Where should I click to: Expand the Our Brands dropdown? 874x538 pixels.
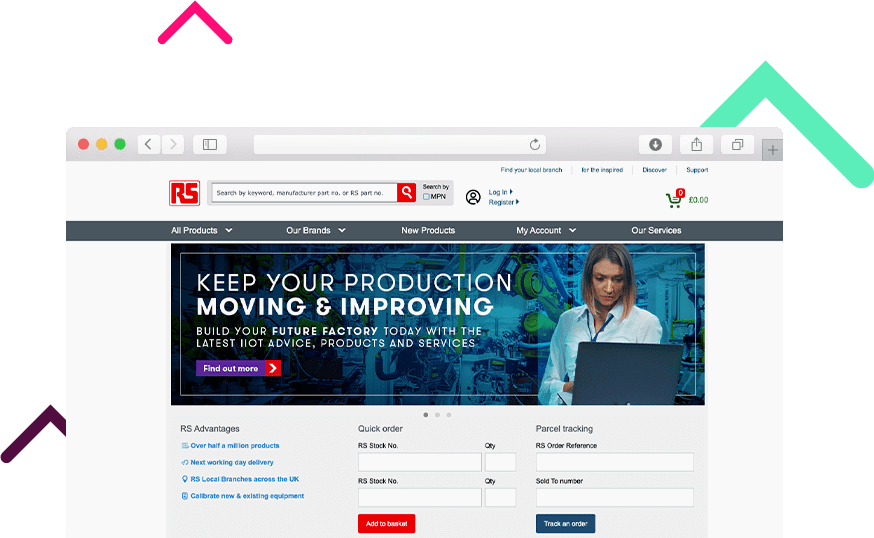point(315,230)
